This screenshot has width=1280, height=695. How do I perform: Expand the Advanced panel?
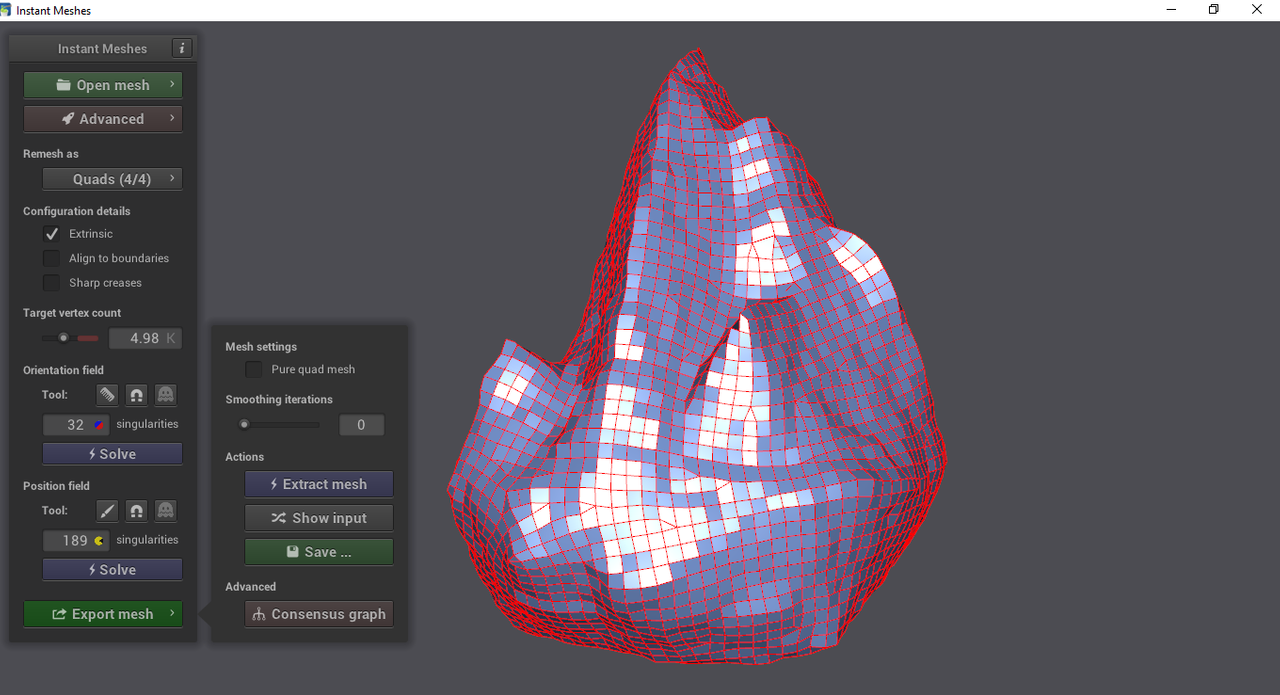coord(103,118)
